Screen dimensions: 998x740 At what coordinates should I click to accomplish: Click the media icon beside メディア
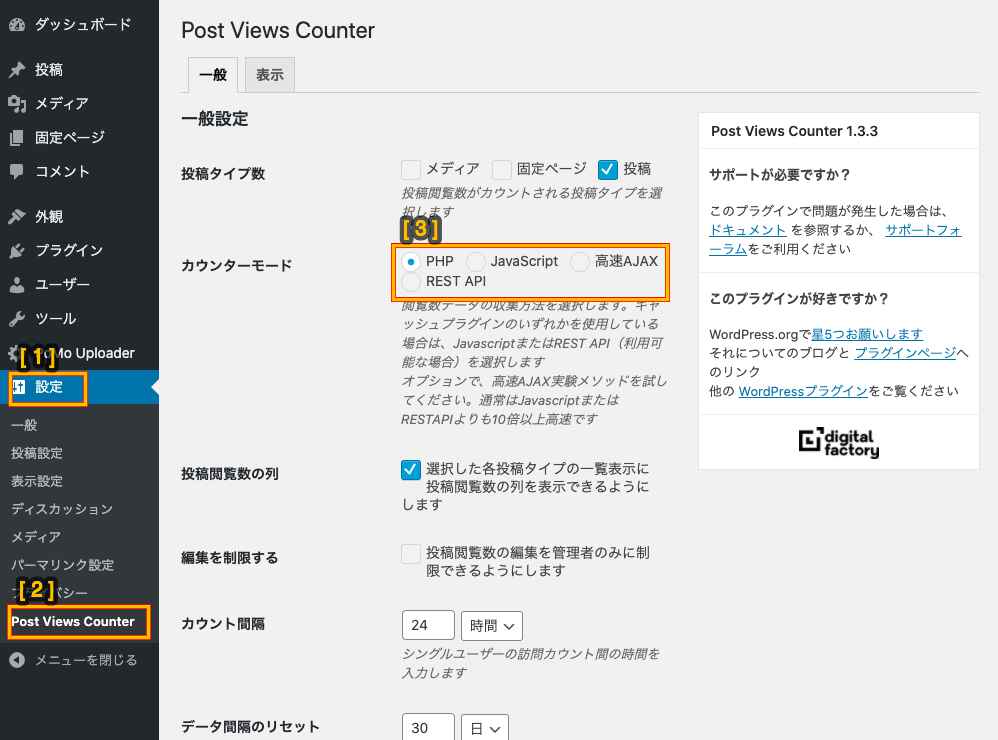pos(17,103)
